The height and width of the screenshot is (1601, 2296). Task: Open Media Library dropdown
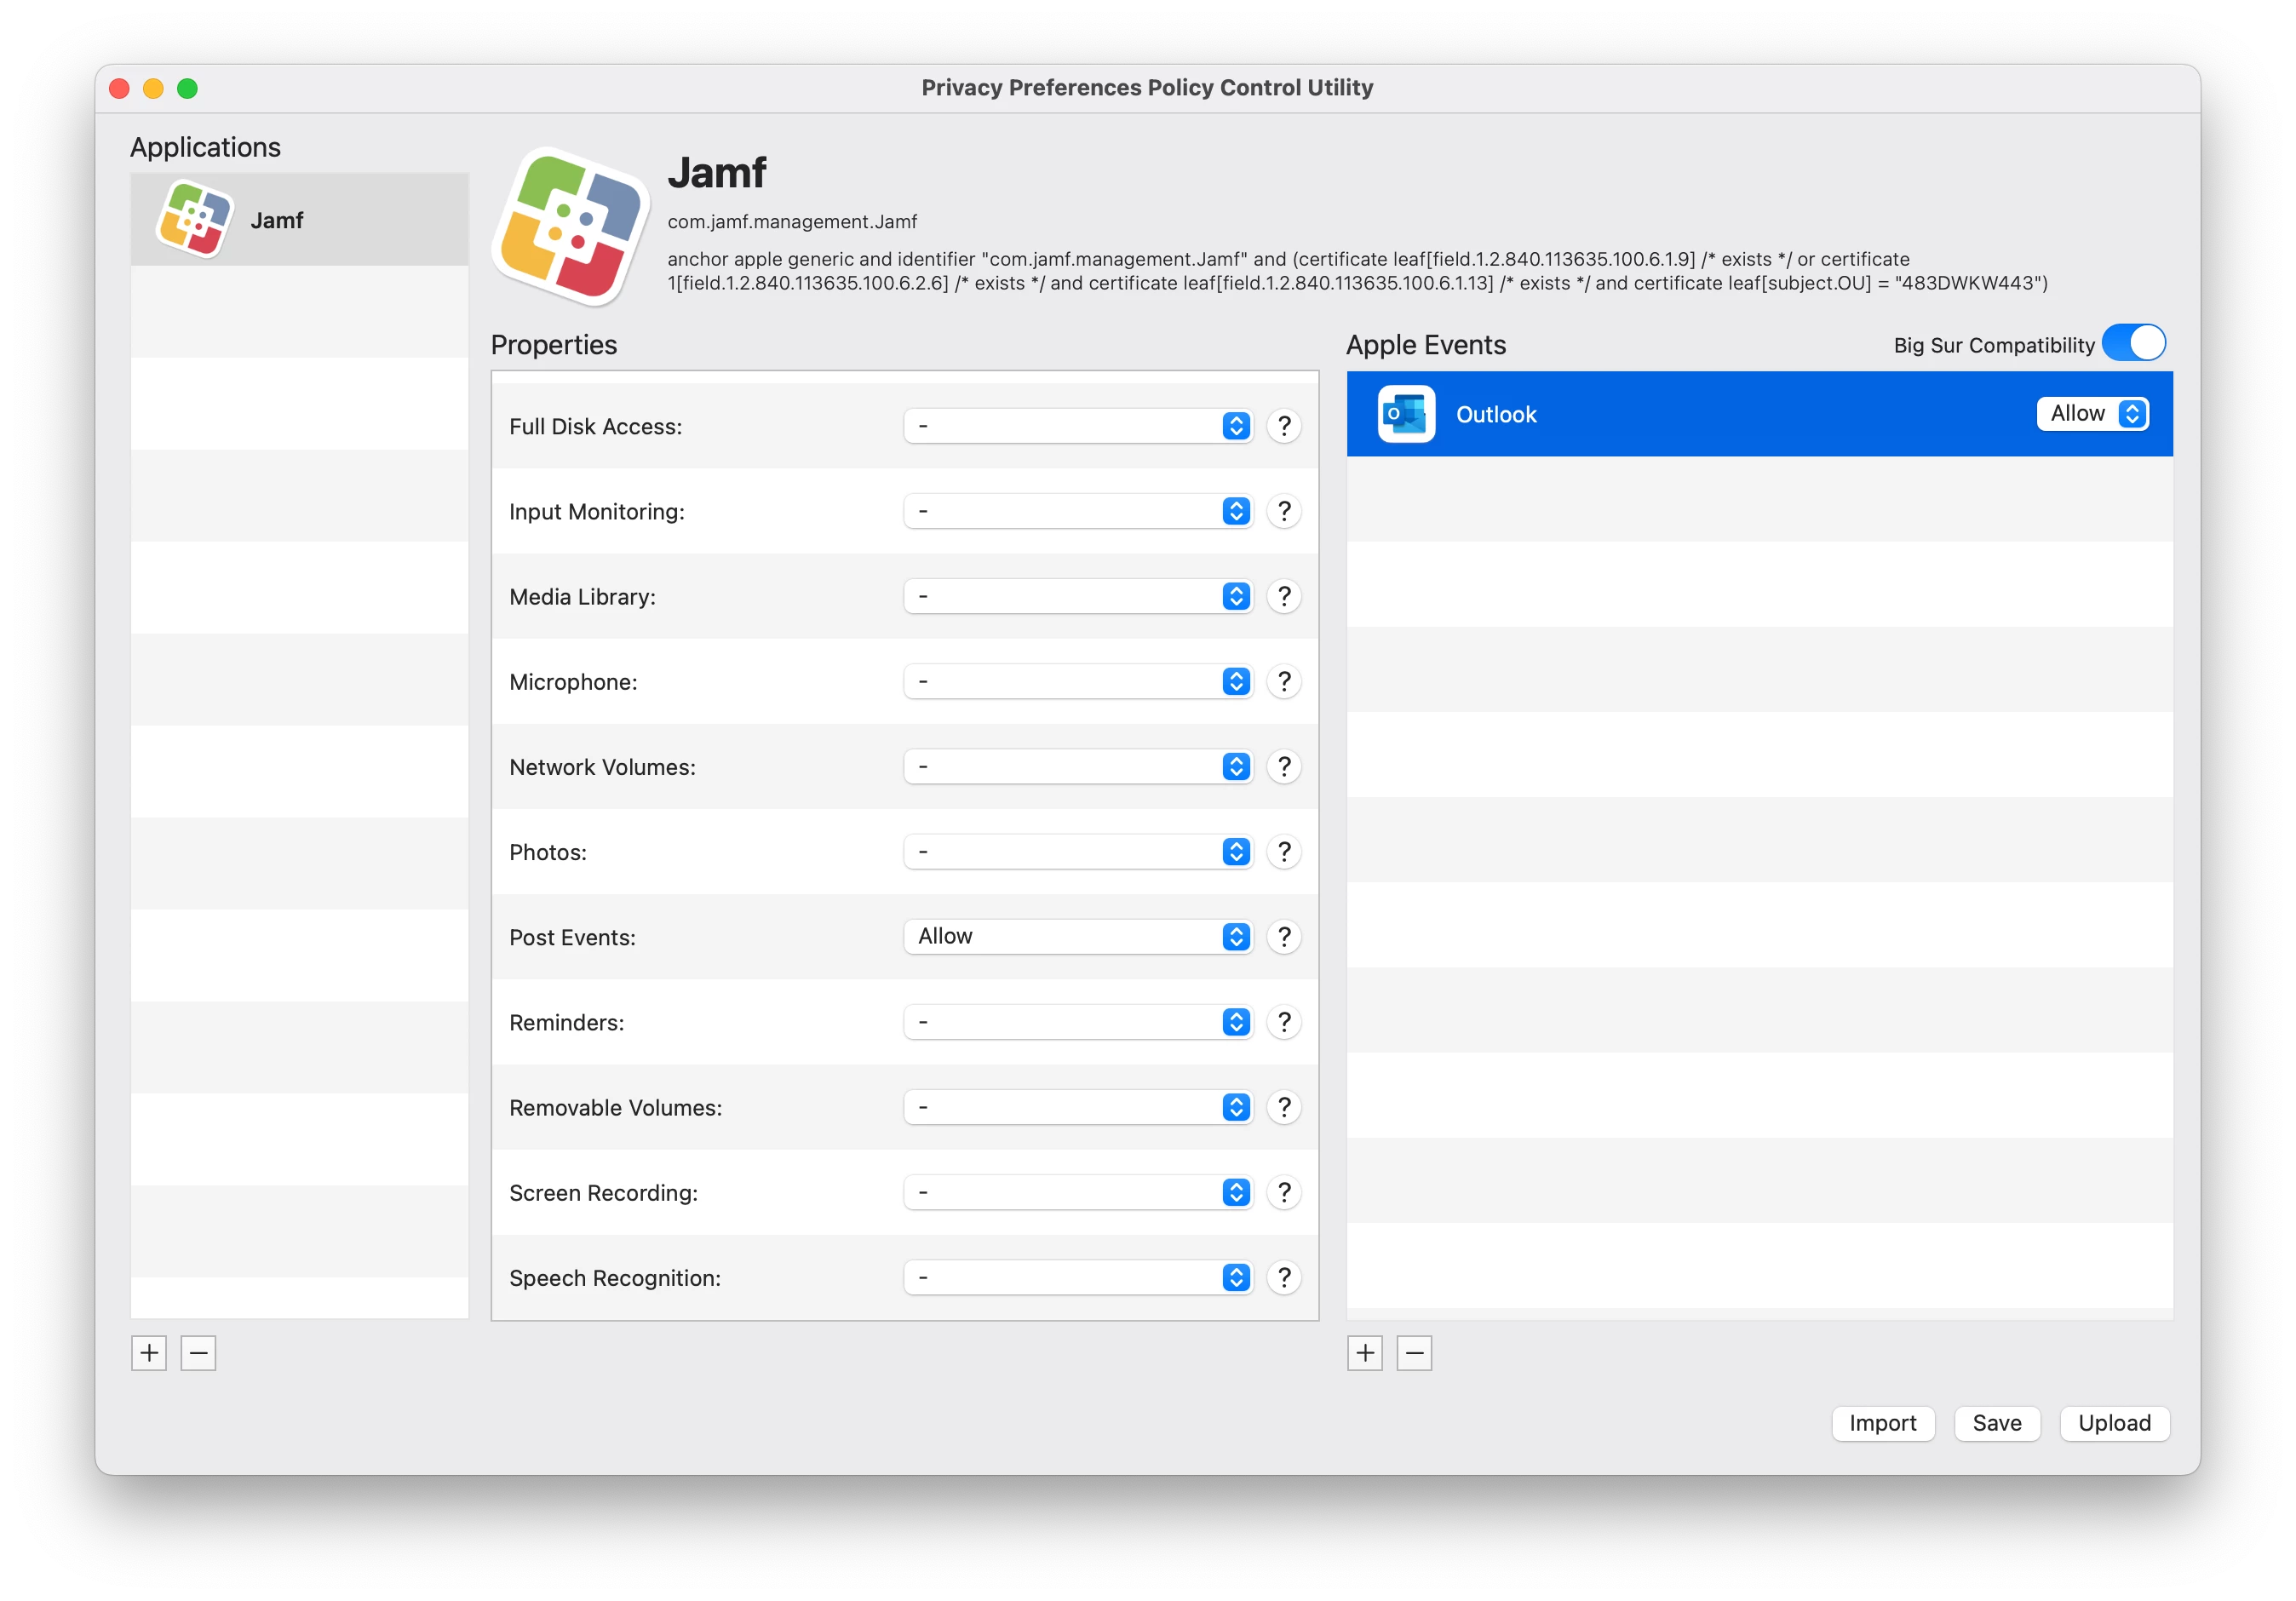(x=1078, y=596)
